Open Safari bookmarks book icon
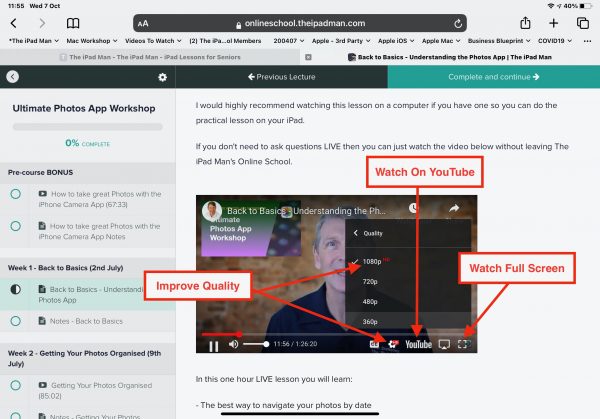600x419 pixels. point(73,23)
